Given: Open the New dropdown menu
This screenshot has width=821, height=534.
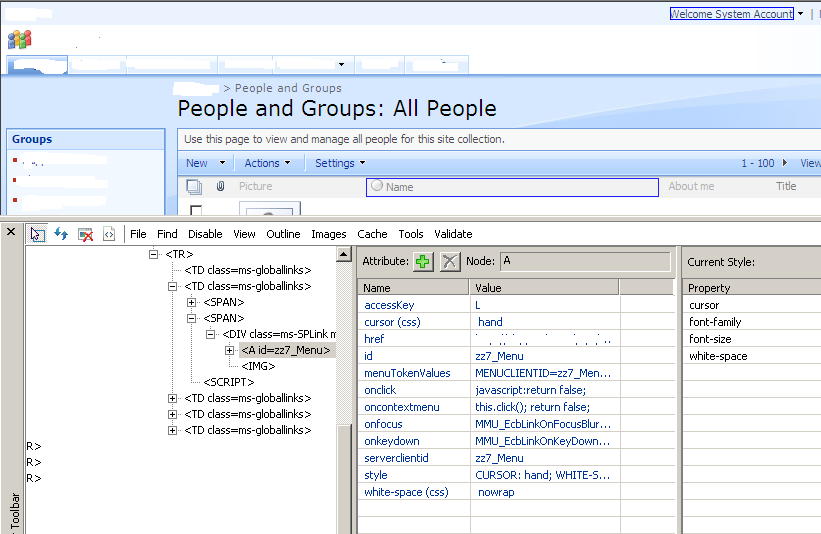Looking at the screenshot, I should (x=205, y=163).
